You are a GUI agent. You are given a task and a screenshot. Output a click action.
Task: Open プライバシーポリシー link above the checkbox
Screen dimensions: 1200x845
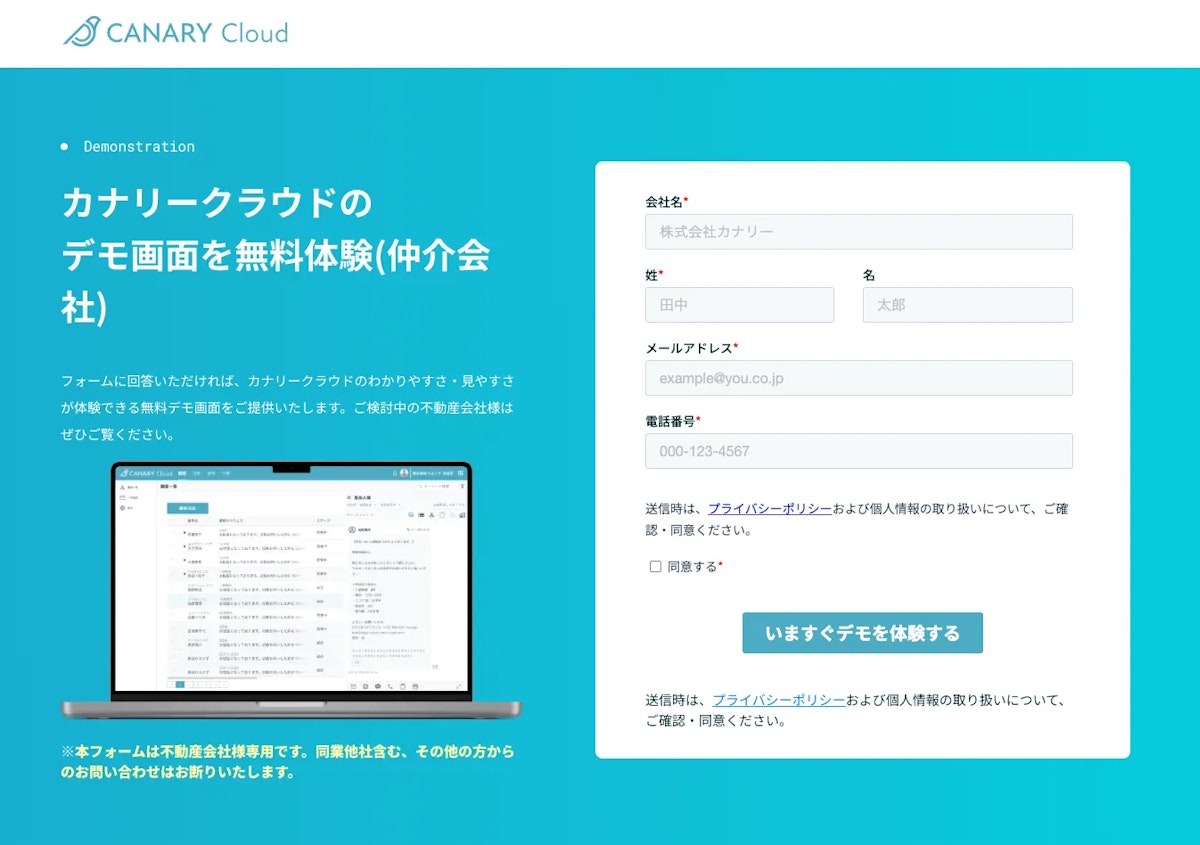pos(770,508)
